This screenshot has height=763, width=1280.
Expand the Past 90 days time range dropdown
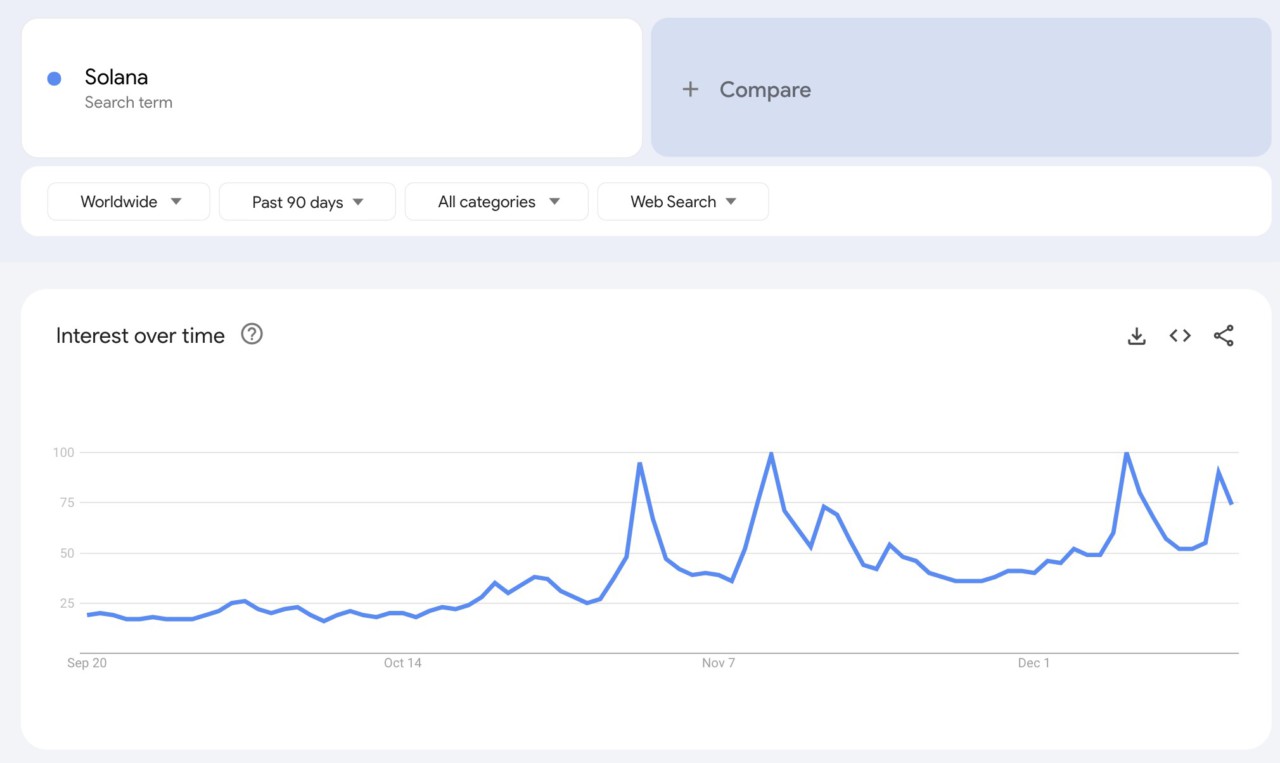[307, 201]
